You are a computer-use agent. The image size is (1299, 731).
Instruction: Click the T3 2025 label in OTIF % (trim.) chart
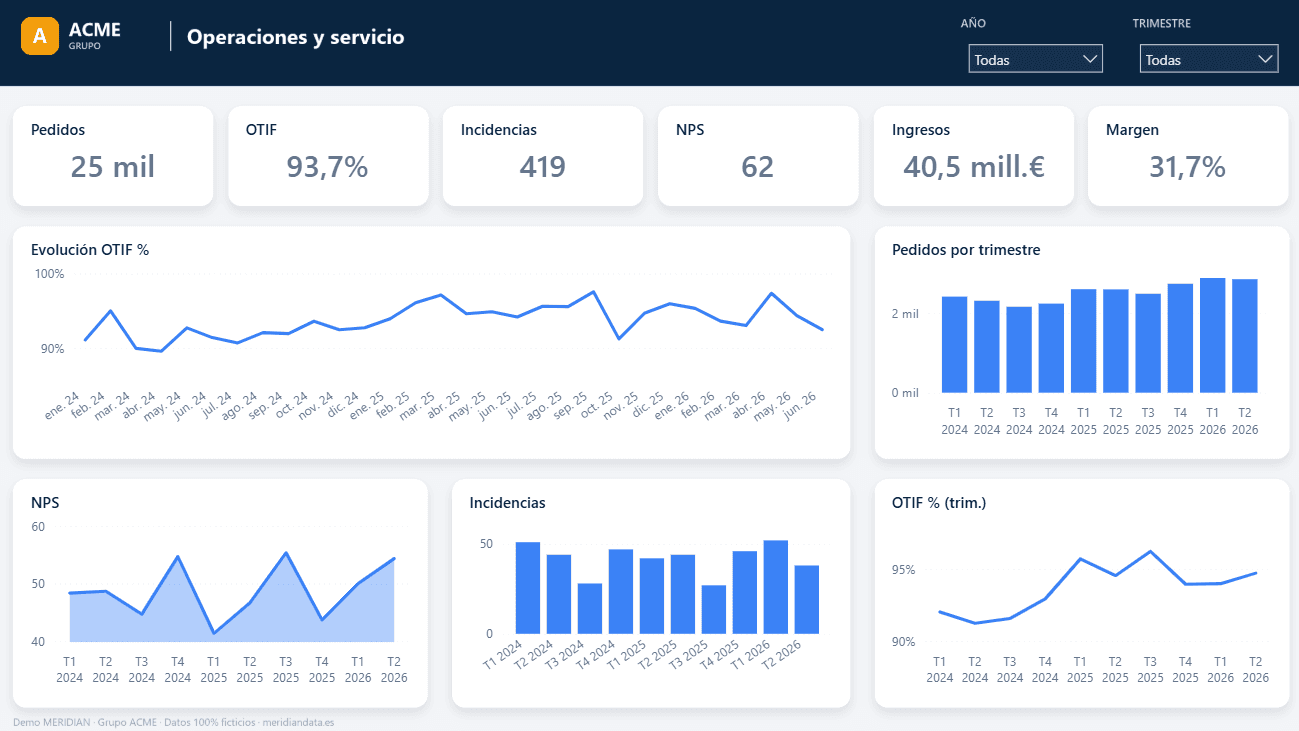[1150, 669]
